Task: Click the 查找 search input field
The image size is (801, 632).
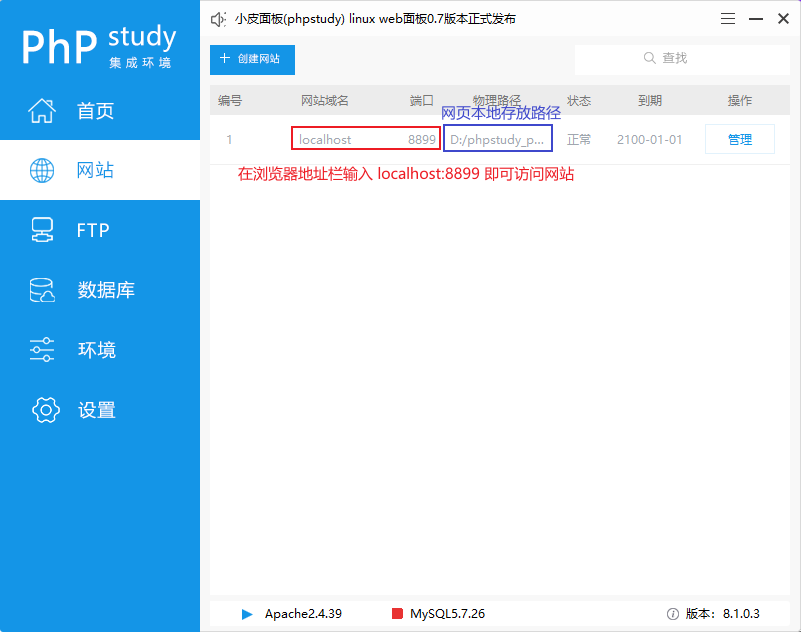Action: [682, 58]
